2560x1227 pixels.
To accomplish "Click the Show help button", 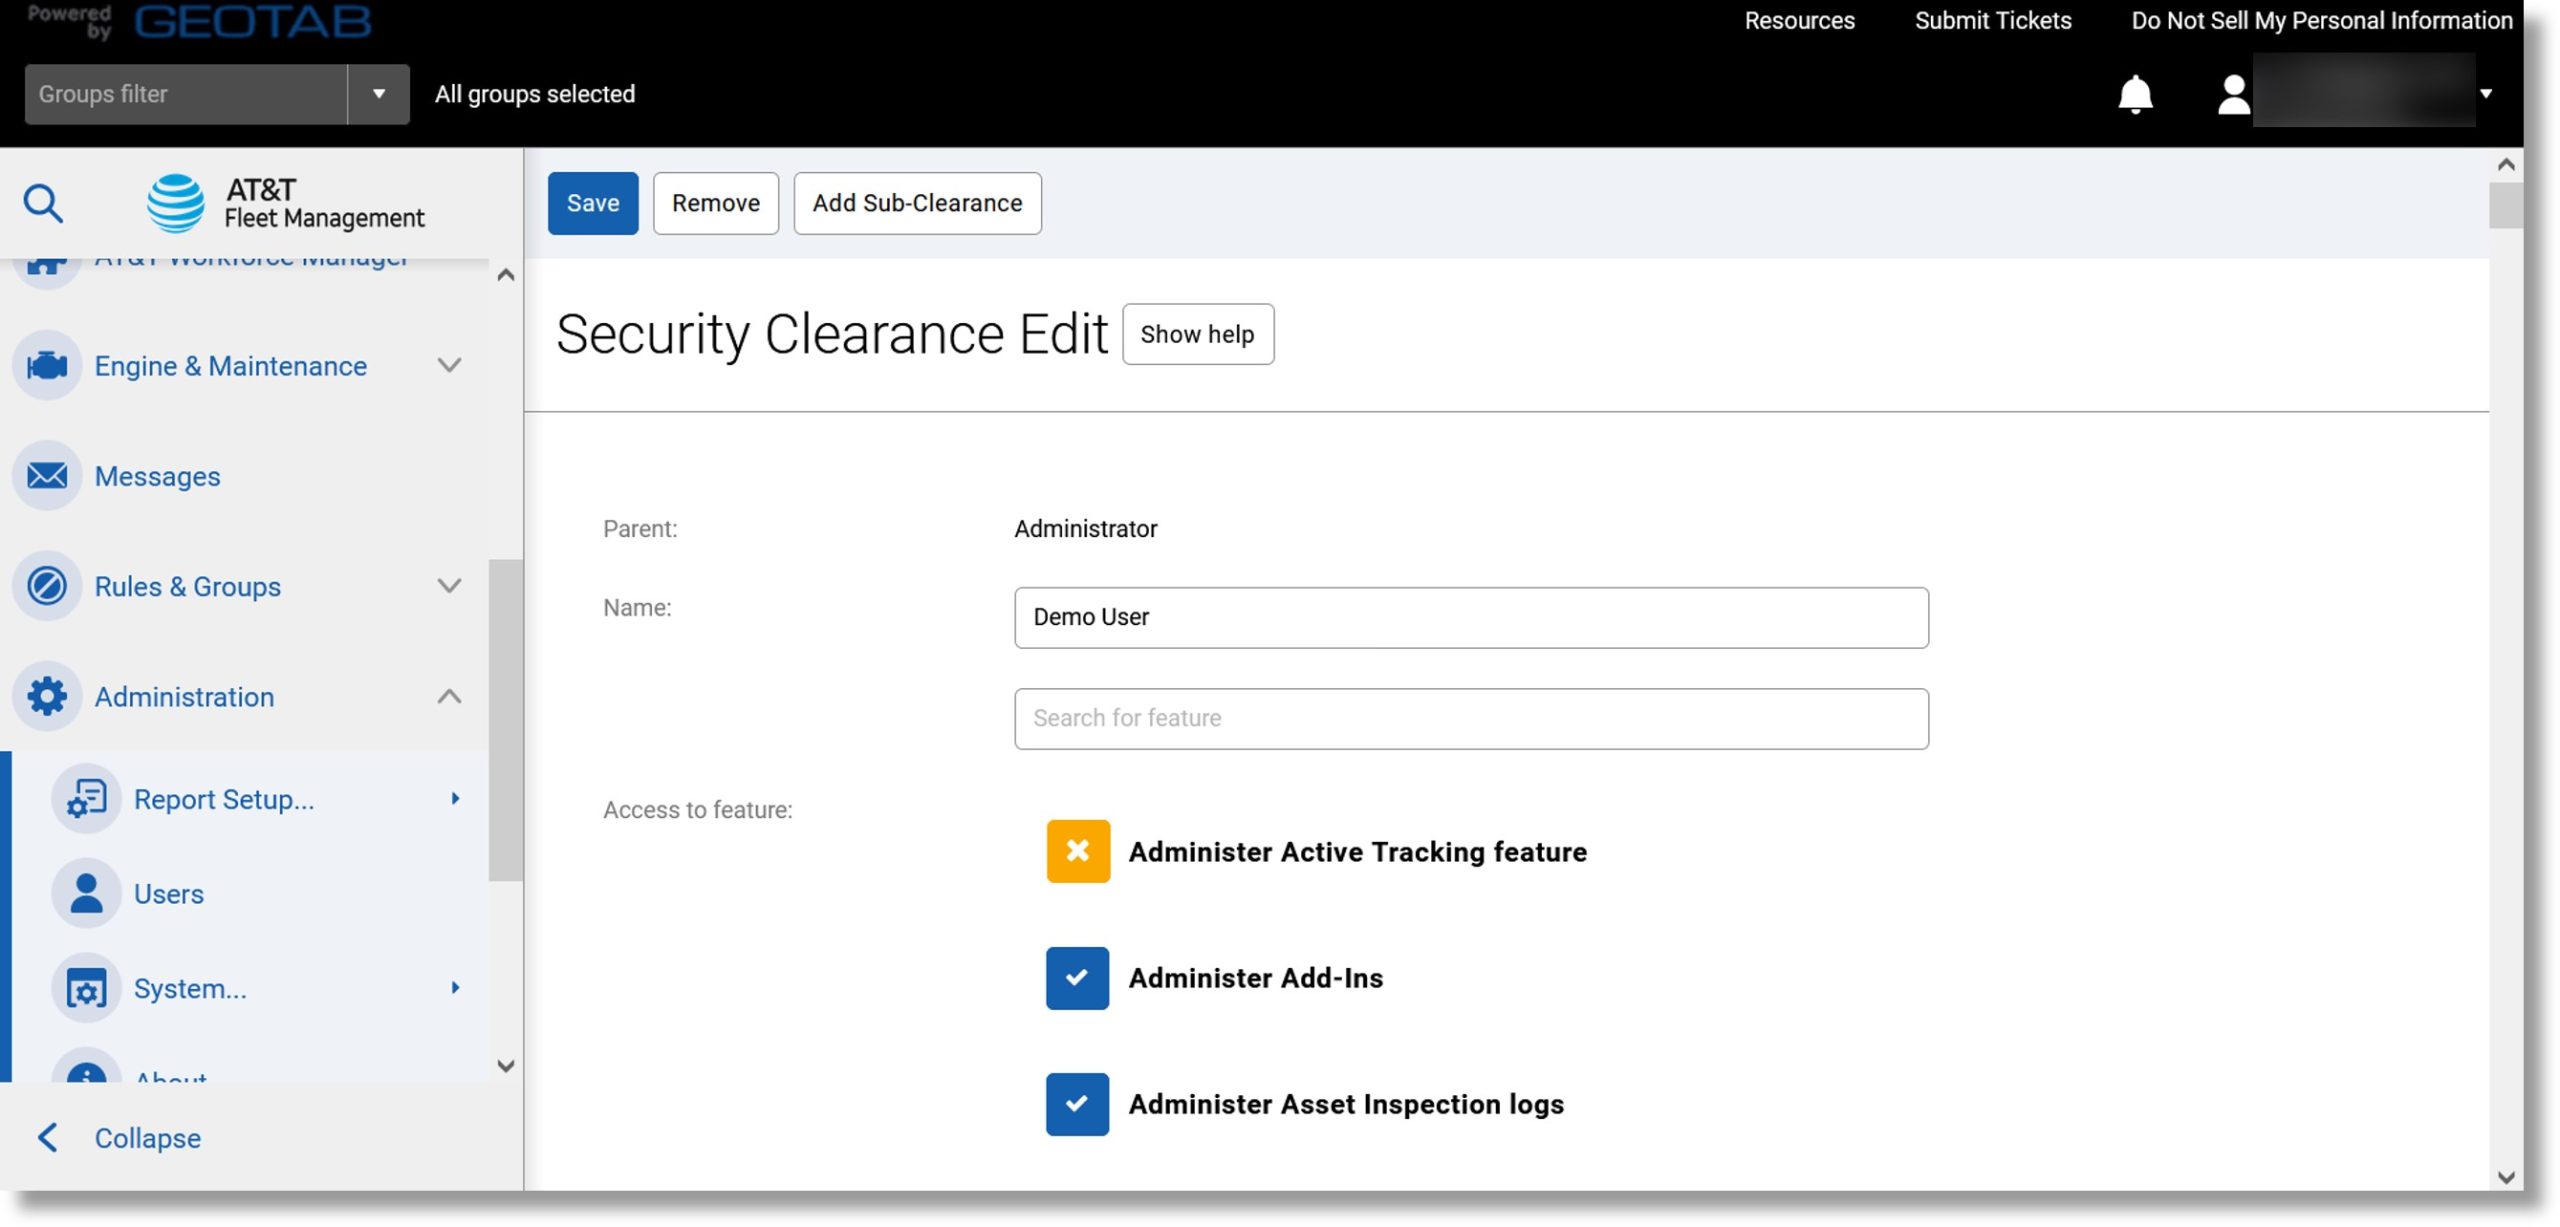I will [x=1197, y=334].
